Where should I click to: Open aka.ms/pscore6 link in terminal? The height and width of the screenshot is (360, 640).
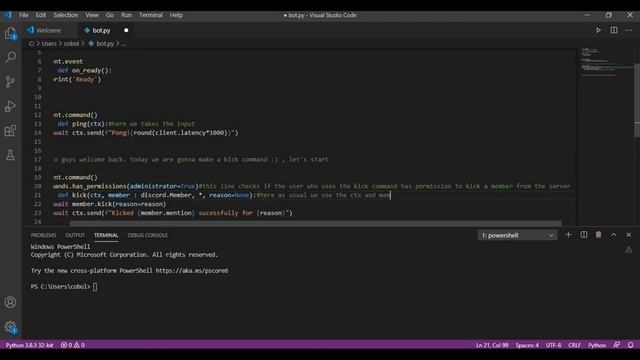tap(192, 271)
